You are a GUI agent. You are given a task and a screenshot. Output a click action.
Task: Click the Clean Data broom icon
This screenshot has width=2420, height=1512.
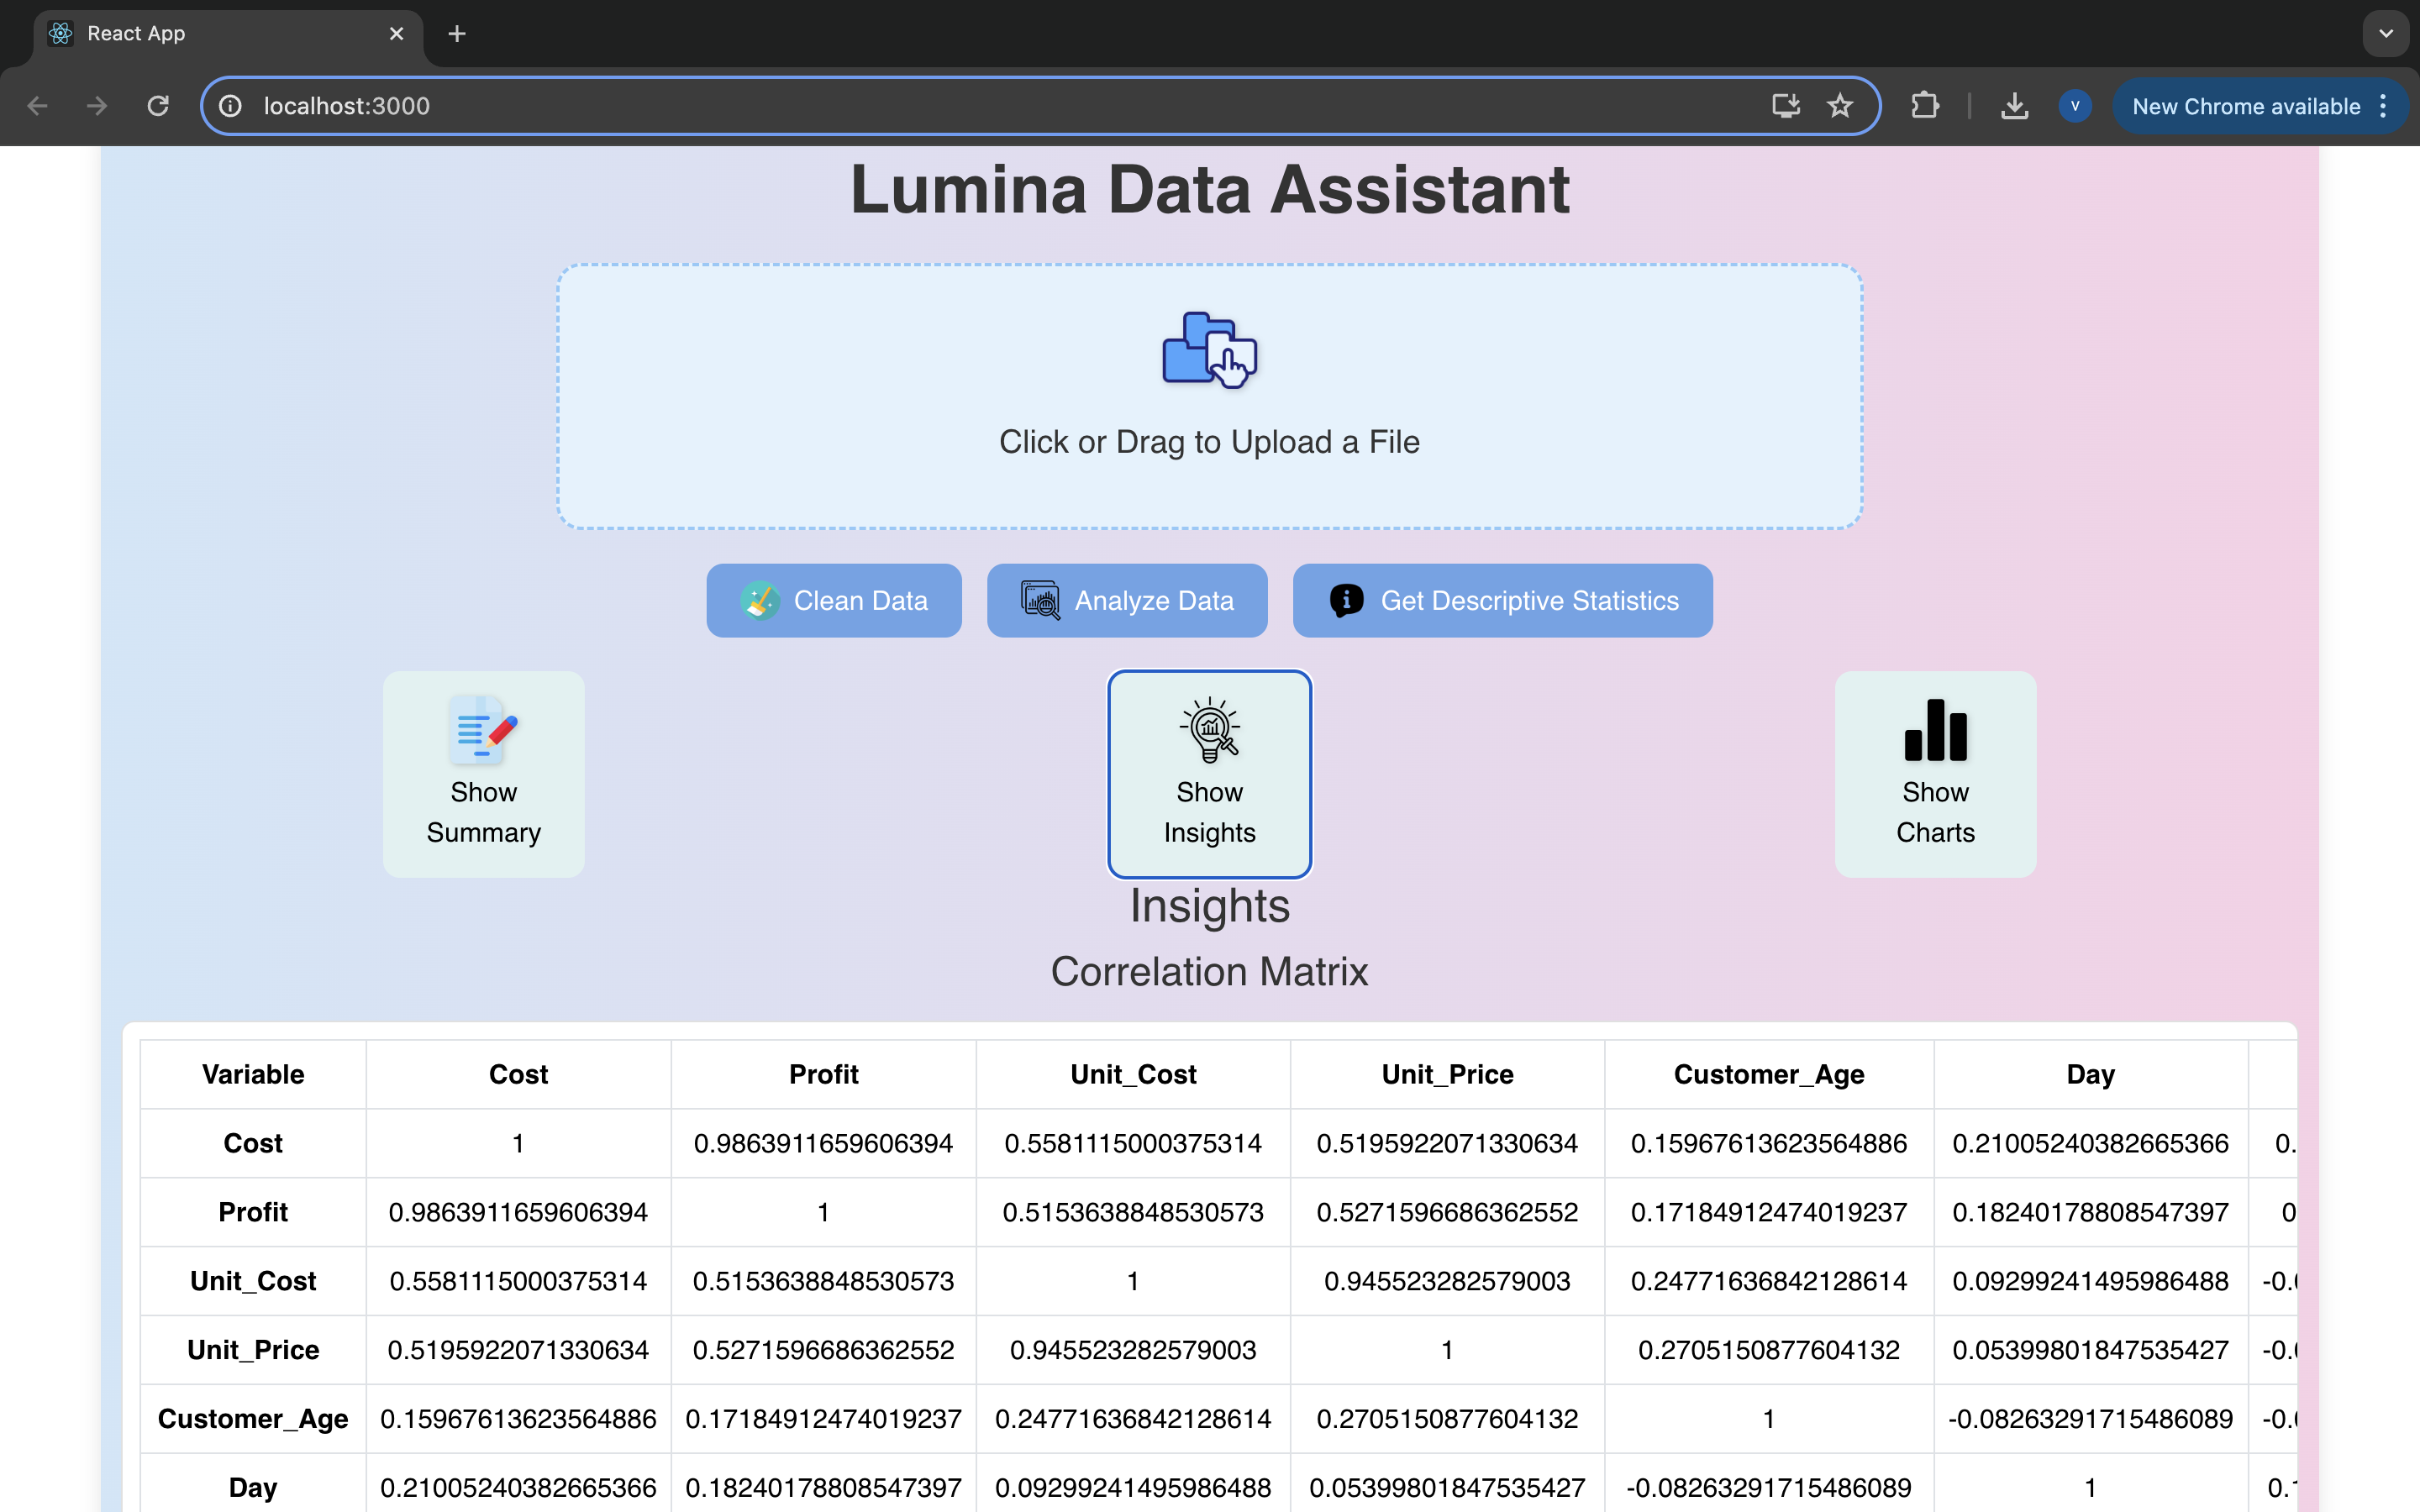click(760, 601)
